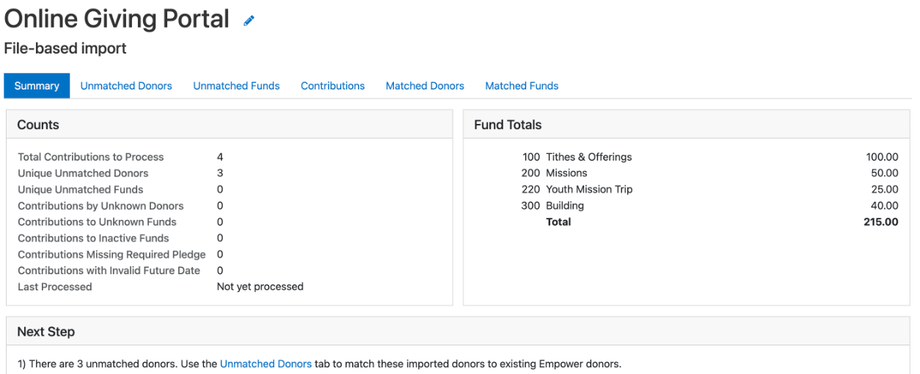This screenshot has height=374, width=920.
Task: Click the Total Contributions count of 4
Action: 220,157
